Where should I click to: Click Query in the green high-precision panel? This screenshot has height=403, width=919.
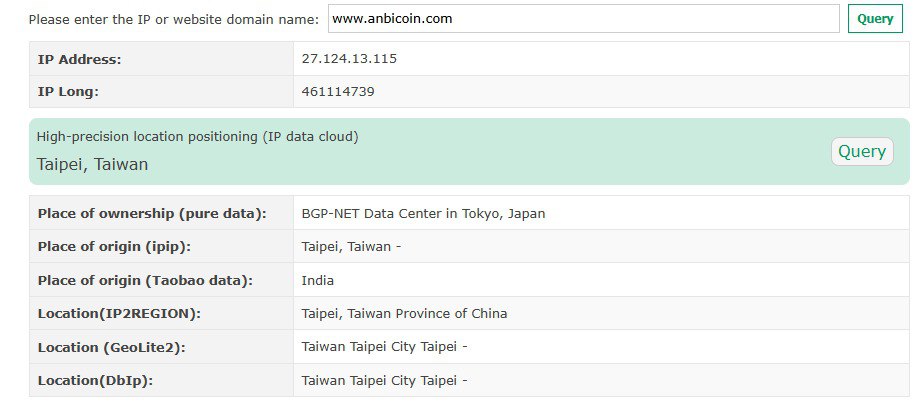(862, 152)
